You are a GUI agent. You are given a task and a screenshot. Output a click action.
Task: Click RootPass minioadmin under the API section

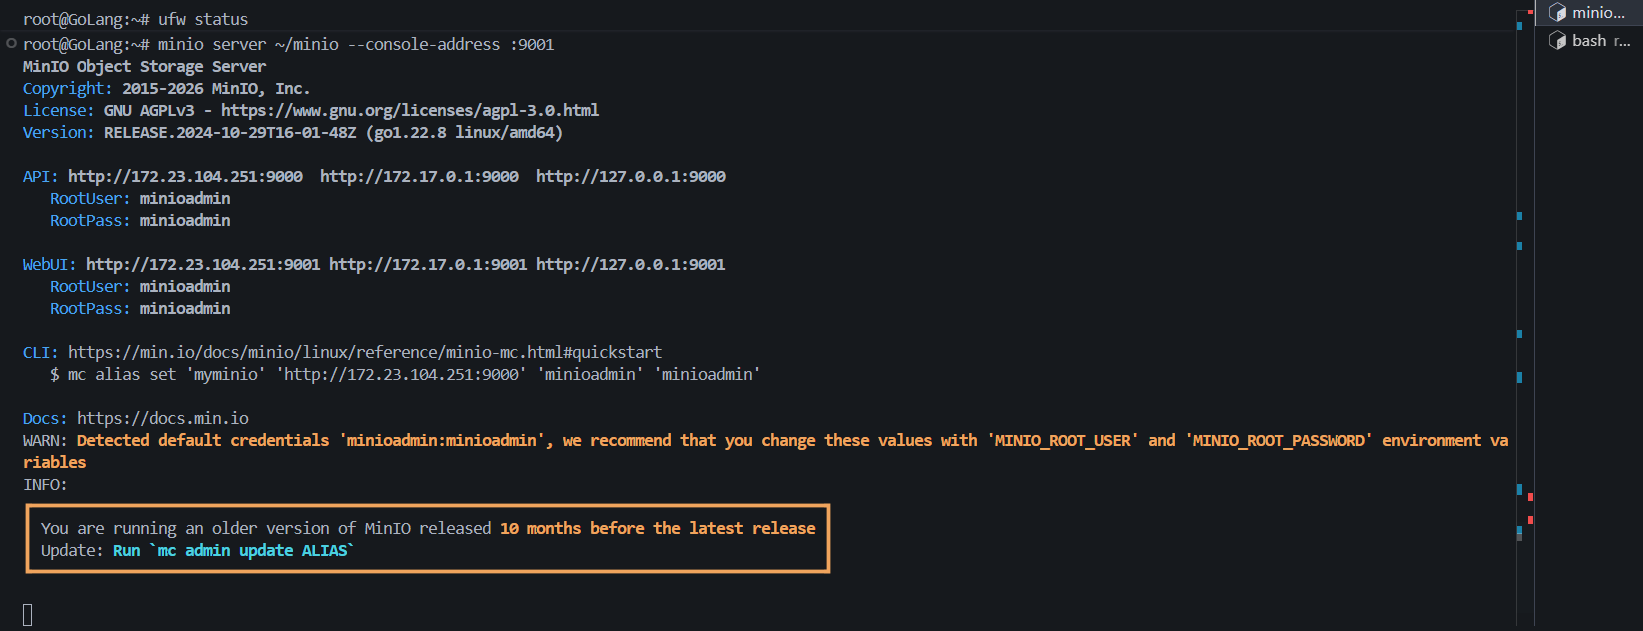click(x=140, y=221)
